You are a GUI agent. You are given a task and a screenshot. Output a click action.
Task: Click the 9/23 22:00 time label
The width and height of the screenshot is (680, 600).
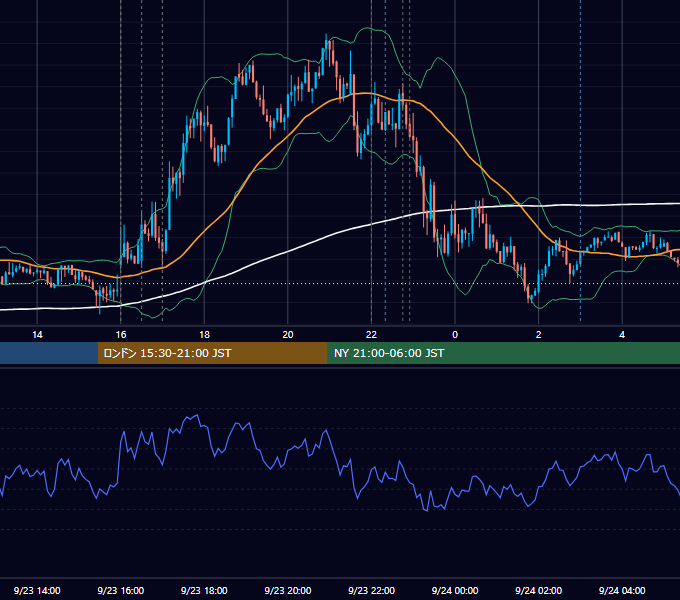point(371,590)
